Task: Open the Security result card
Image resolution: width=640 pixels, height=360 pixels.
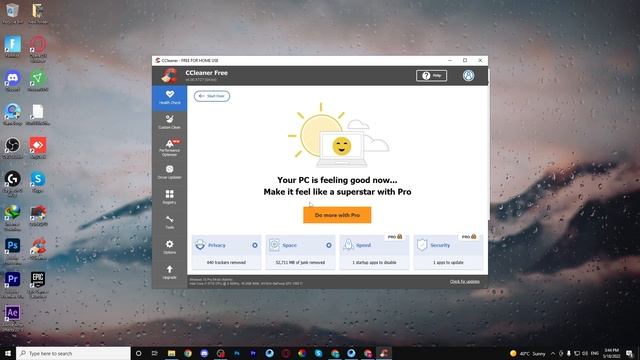Action: (x=448, y=252)
